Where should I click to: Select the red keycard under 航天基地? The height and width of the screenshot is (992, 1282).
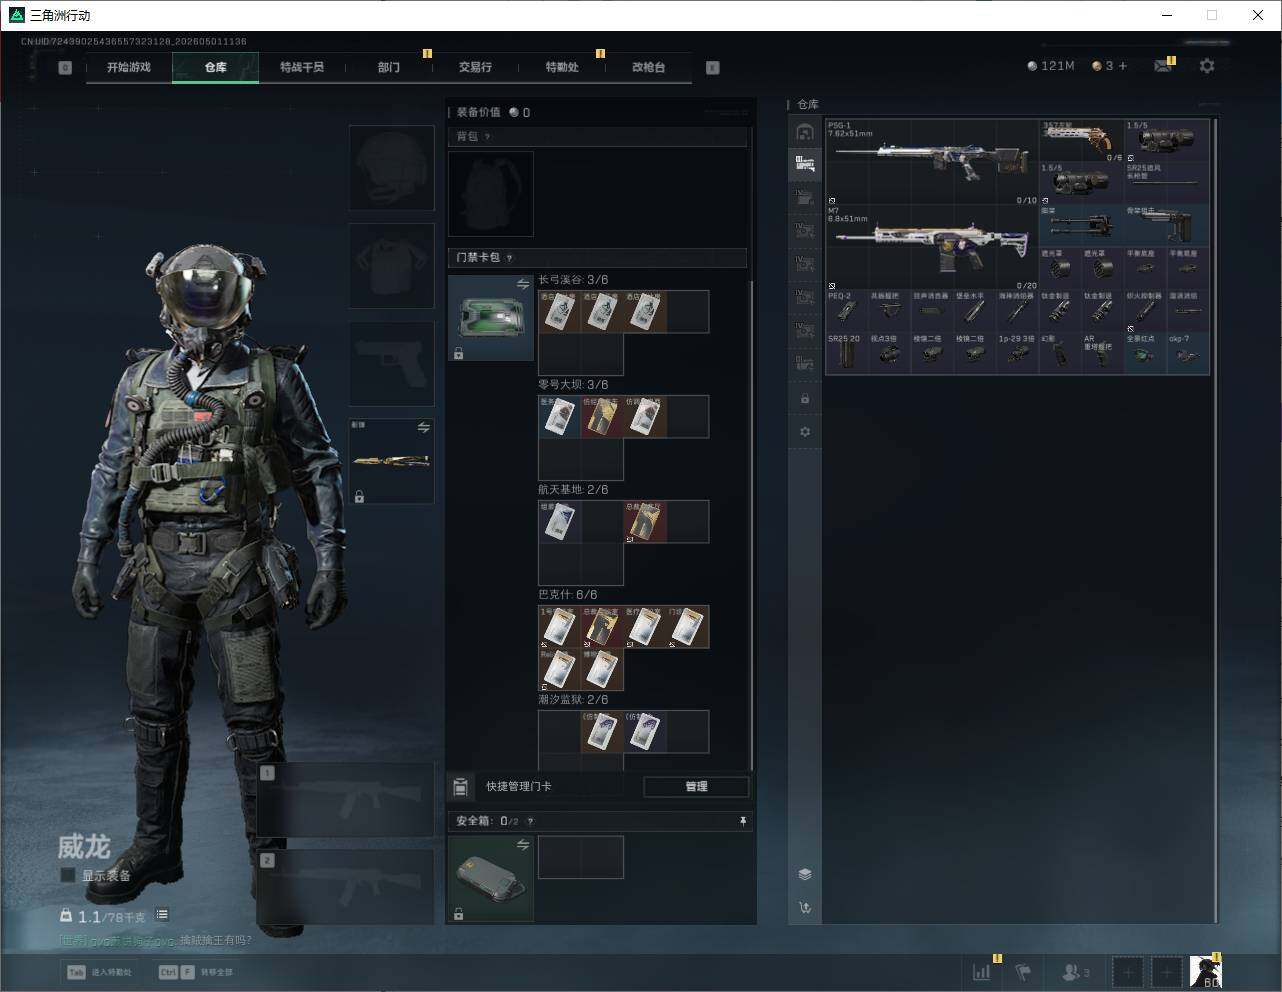coord(645,522)
